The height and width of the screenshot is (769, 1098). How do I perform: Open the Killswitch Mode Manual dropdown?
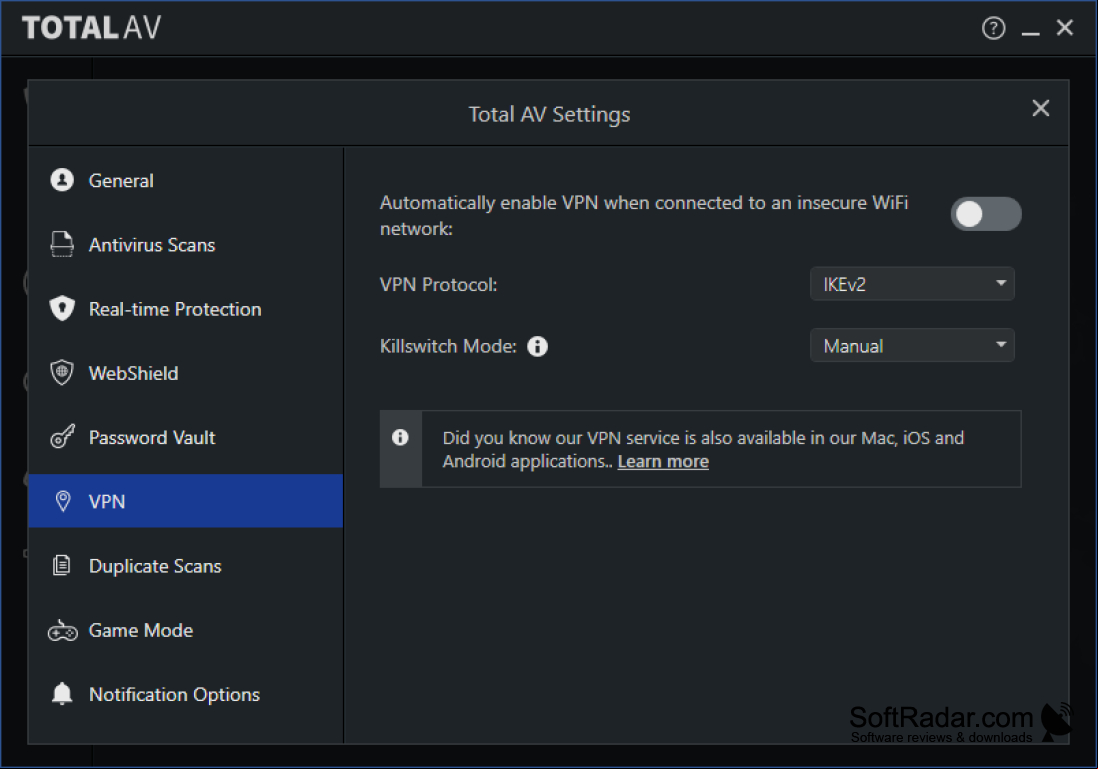pyautogui.click(x=912, y=345)
